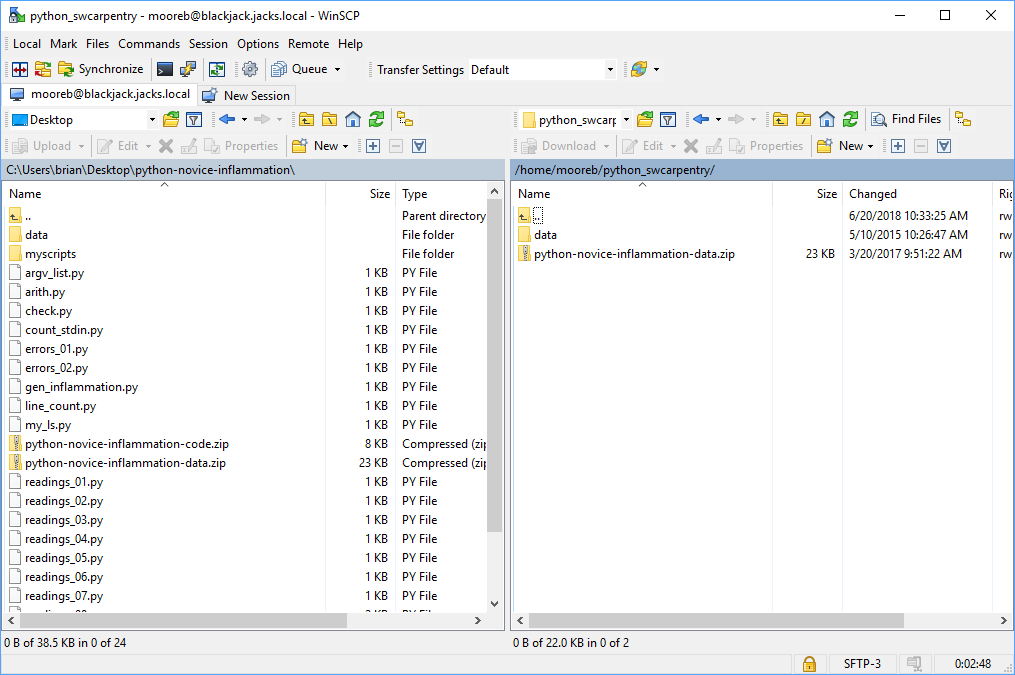
Task: Click the Queue toolbar button
Action: [x=300, y=69]
